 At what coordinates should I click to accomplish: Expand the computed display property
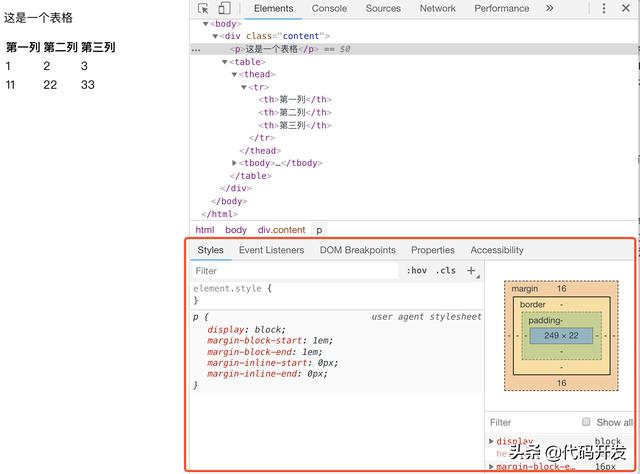pos(491,441)
